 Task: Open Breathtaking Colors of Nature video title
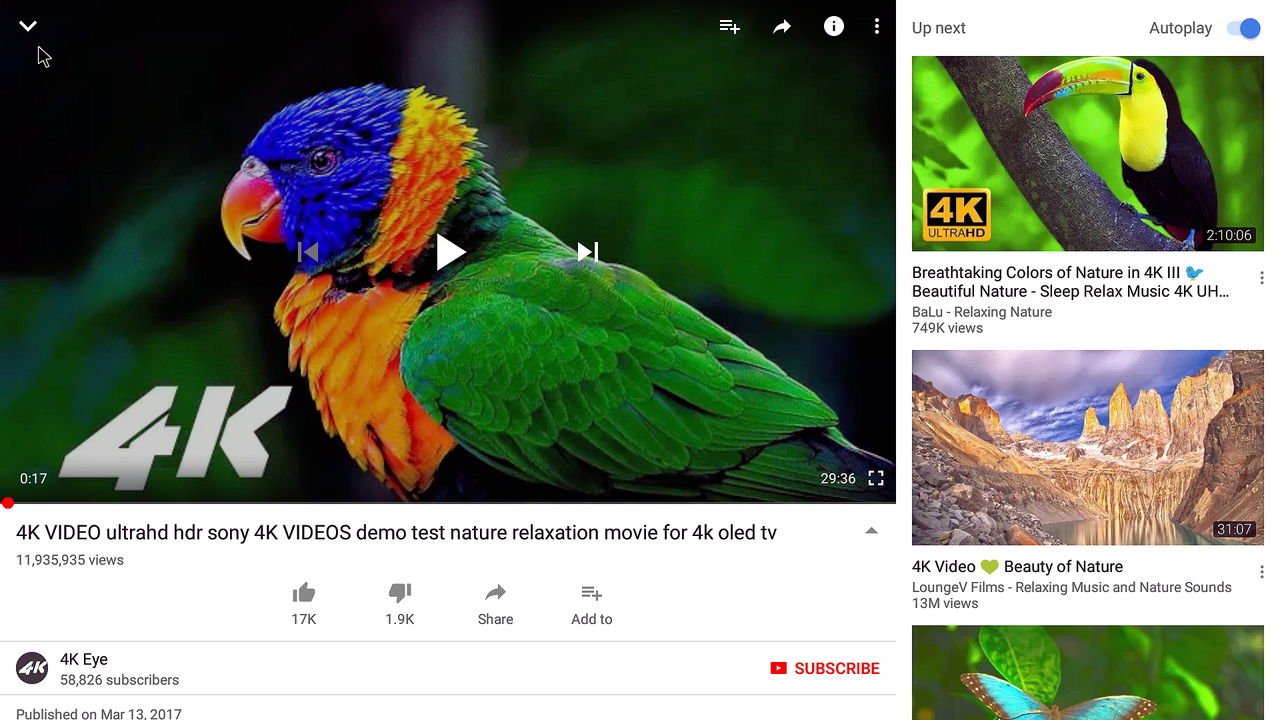(x=1071, y=282)
